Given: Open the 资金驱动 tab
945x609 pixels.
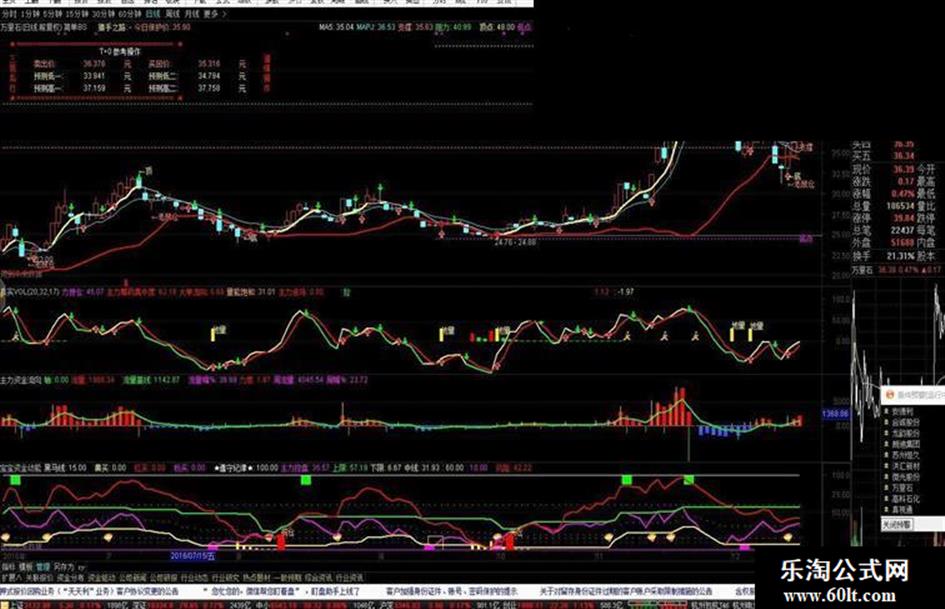Looking at the screenshot, I should (x=102, y=578).
